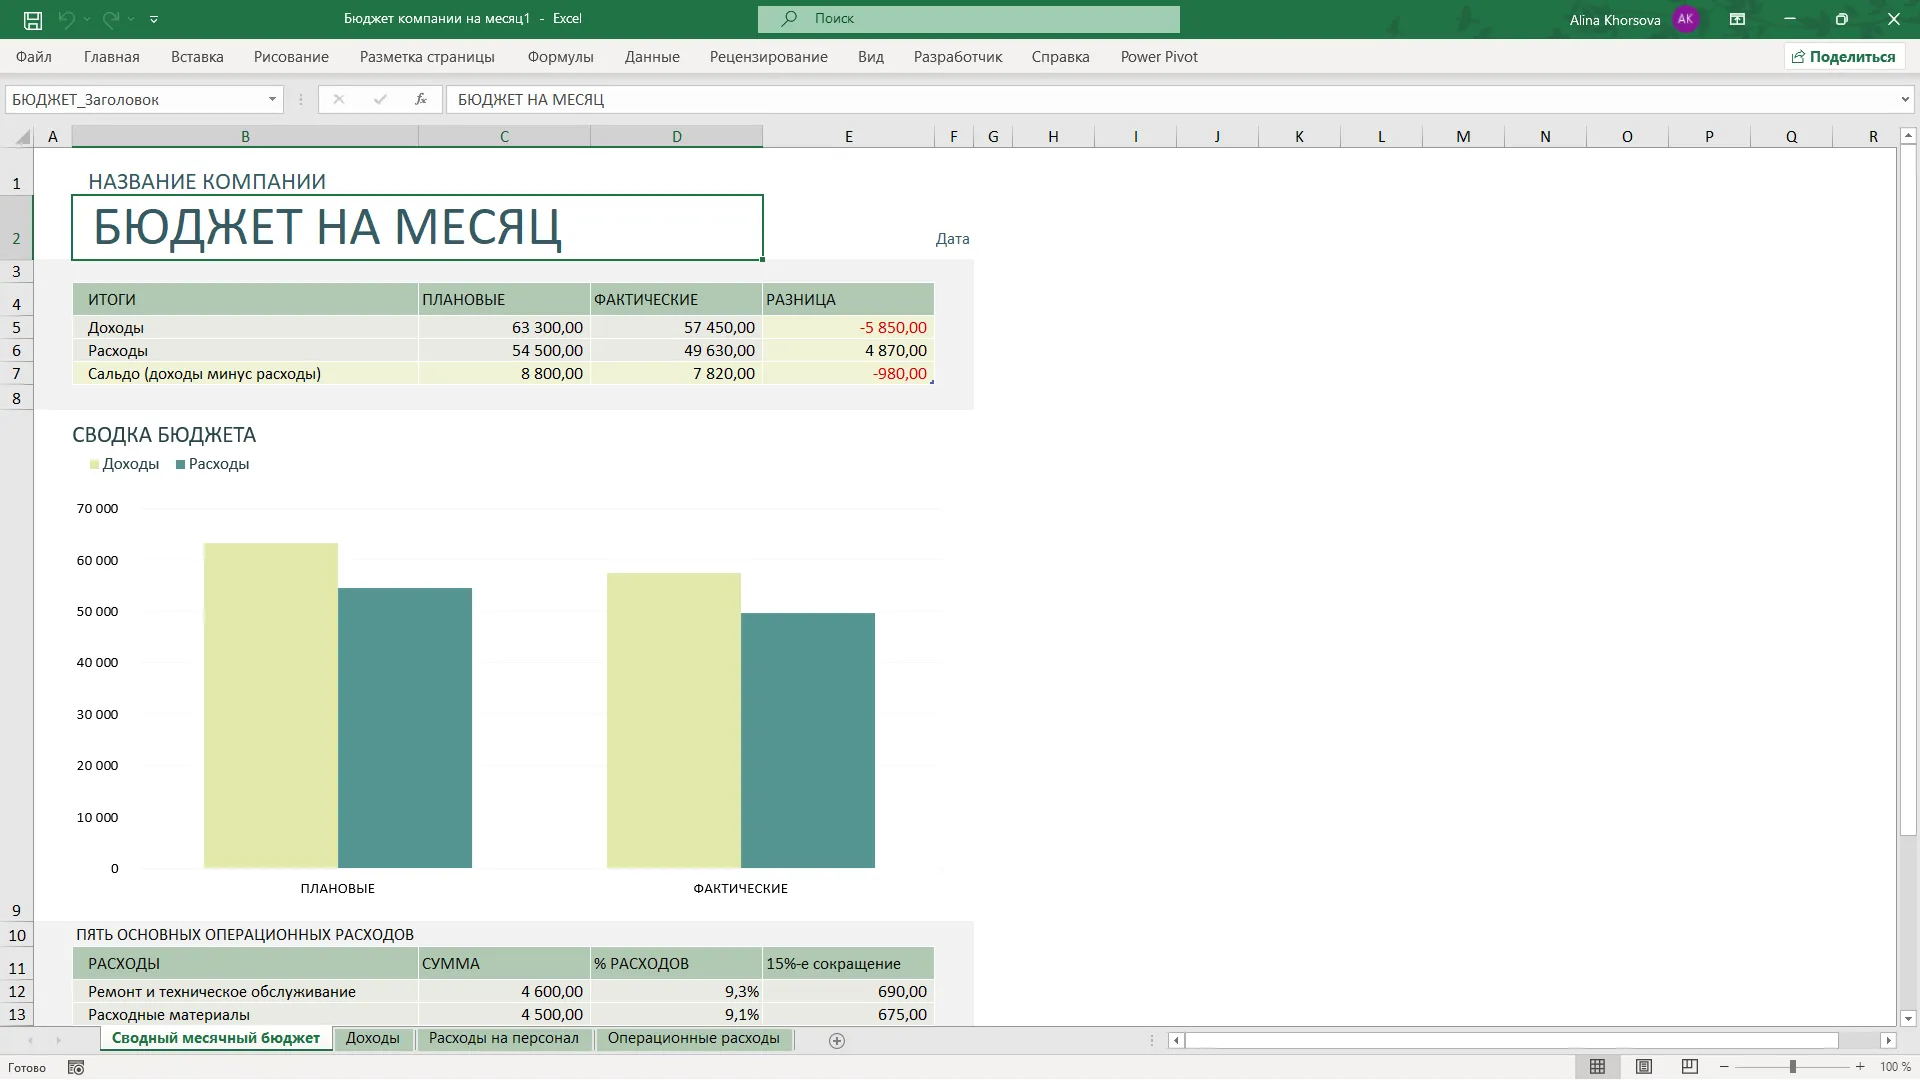Expand the Name Box dropdown arrow
This screenshot has width=1920, height=1080.
click(x=272, y=100)
